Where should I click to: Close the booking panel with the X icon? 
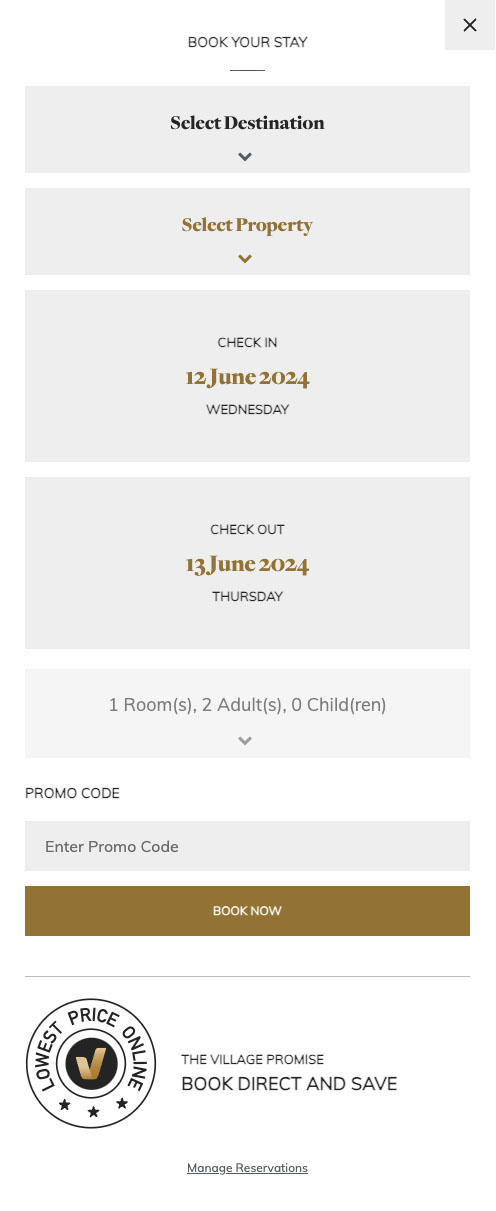470,25
